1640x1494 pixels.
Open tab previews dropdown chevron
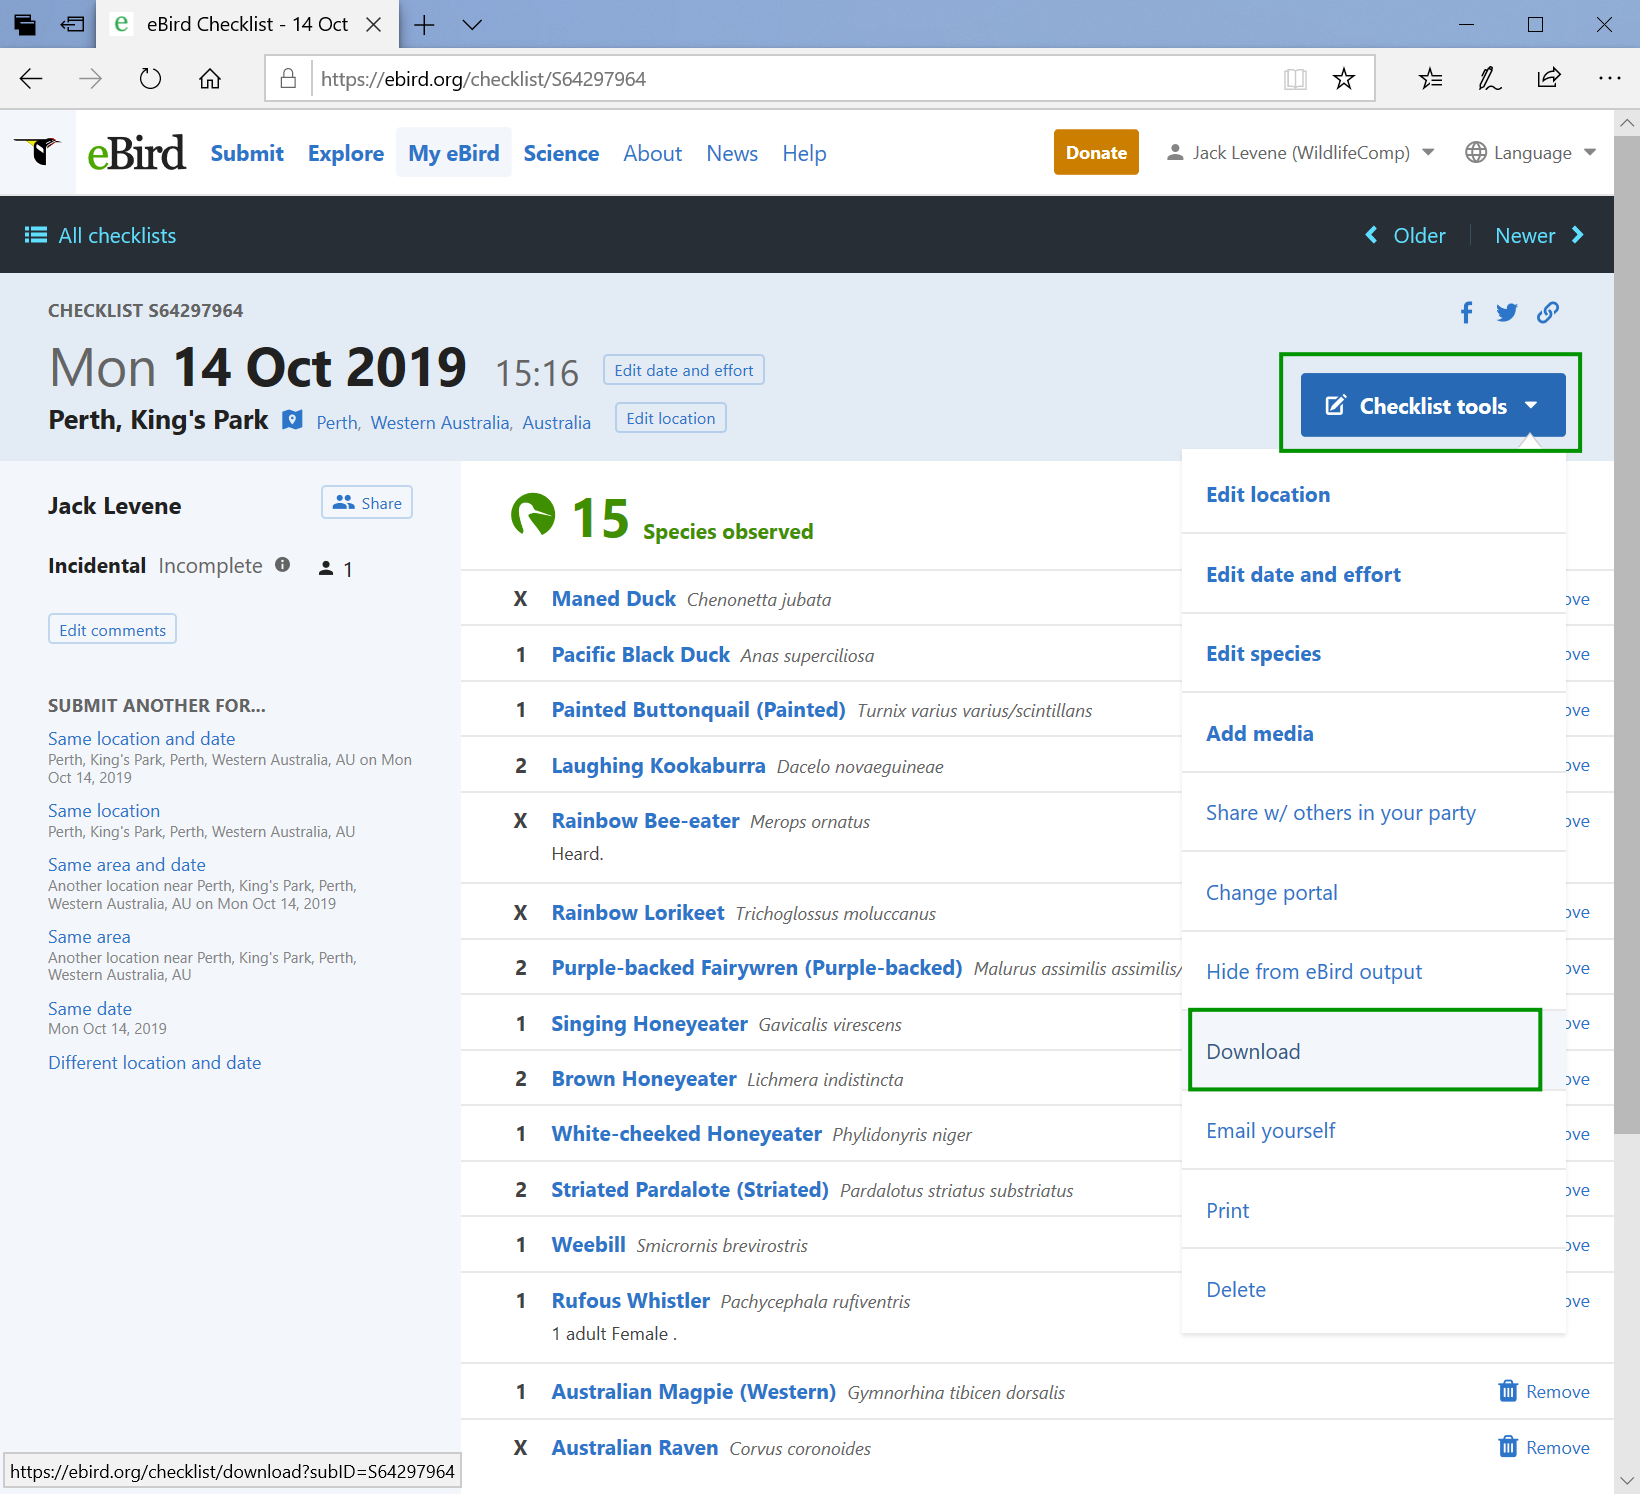(472, 24)
